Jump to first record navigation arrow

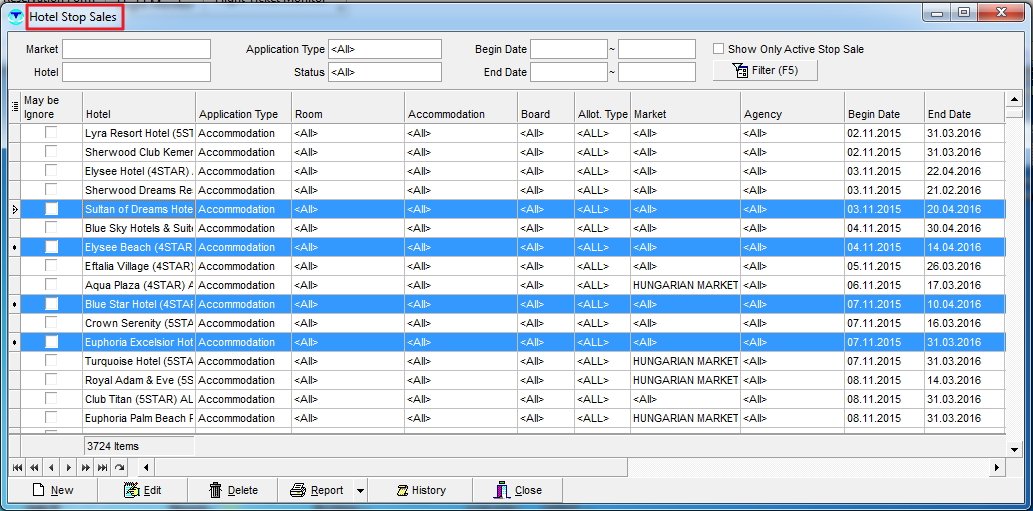tap(17, 467)
